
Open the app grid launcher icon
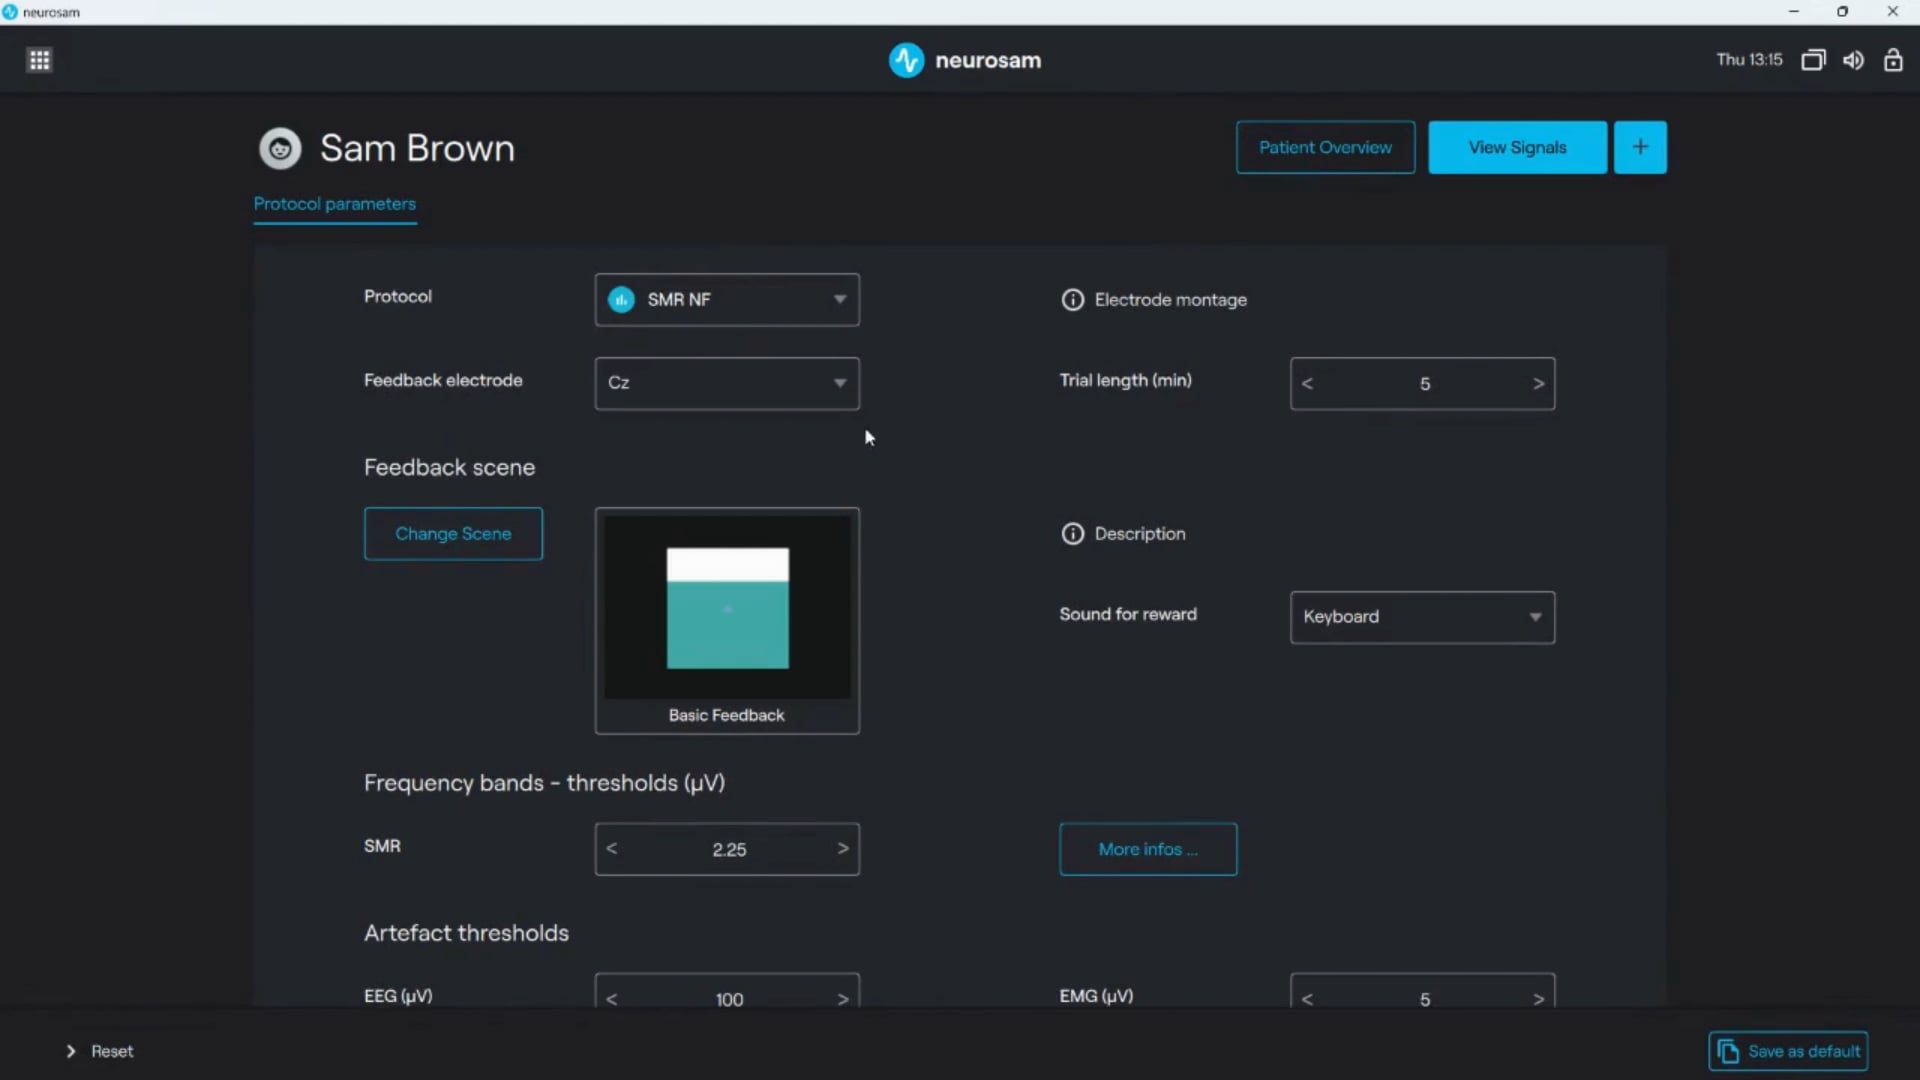point(39,59)
